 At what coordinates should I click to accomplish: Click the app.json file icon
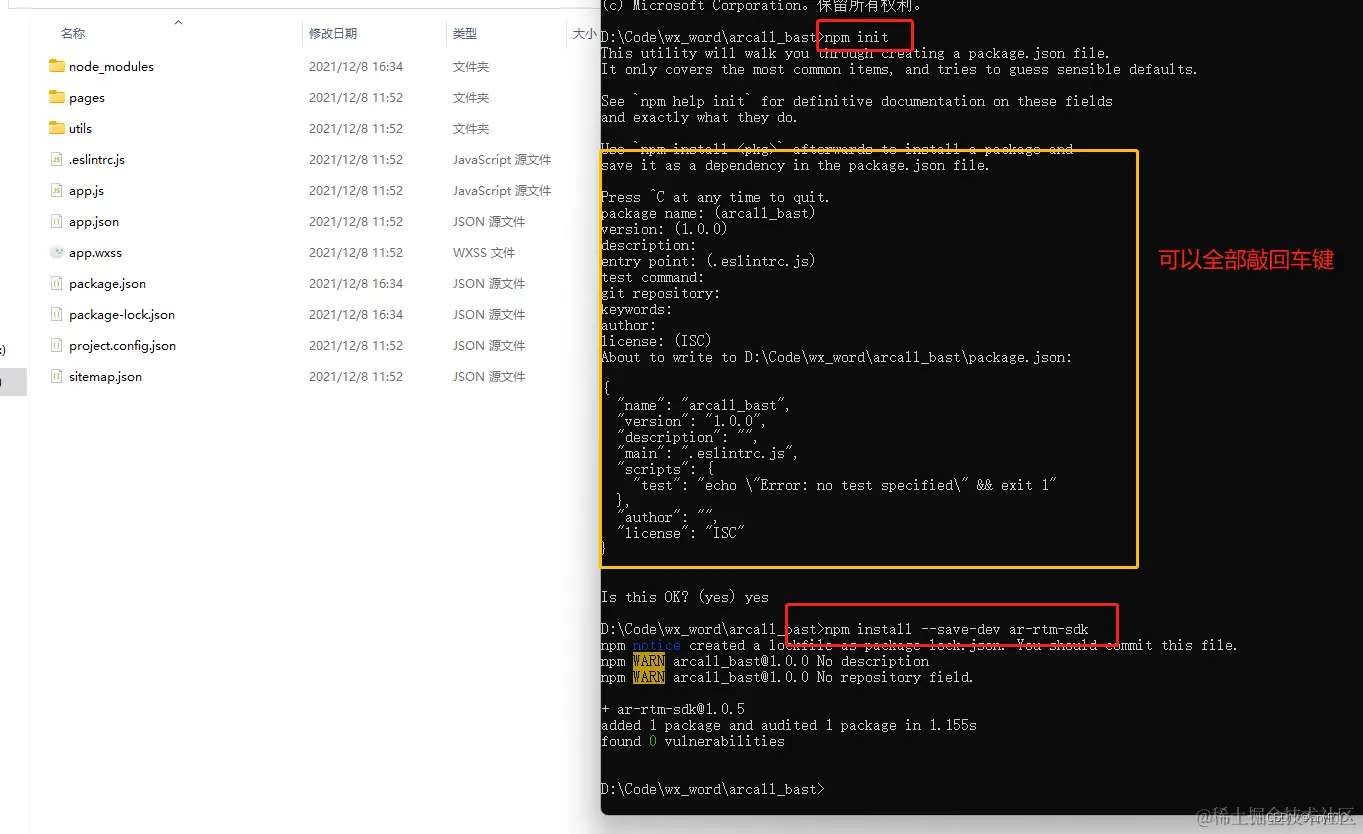pos(57,222)
